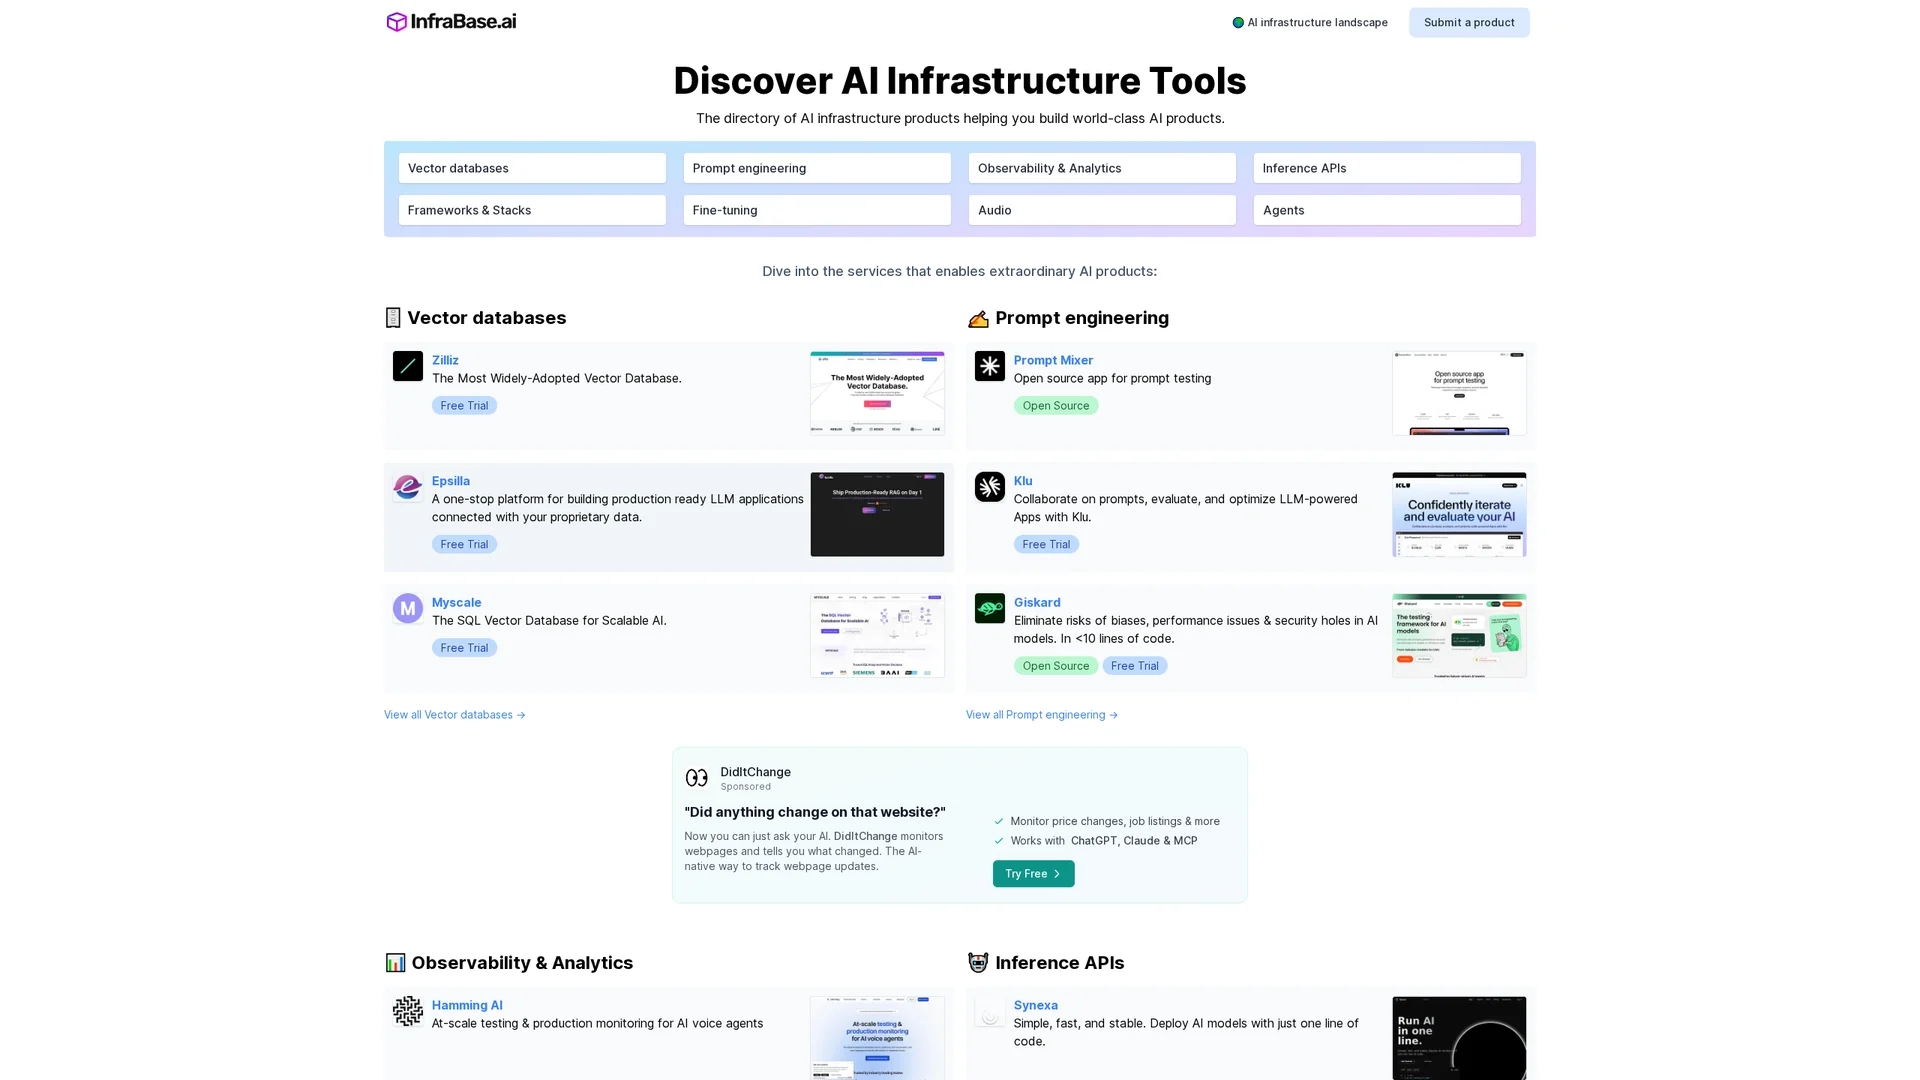Open the Frameworks & Stacks category
The height and width of the screenshot is (1080, 1920).
[x=532, y=210]
